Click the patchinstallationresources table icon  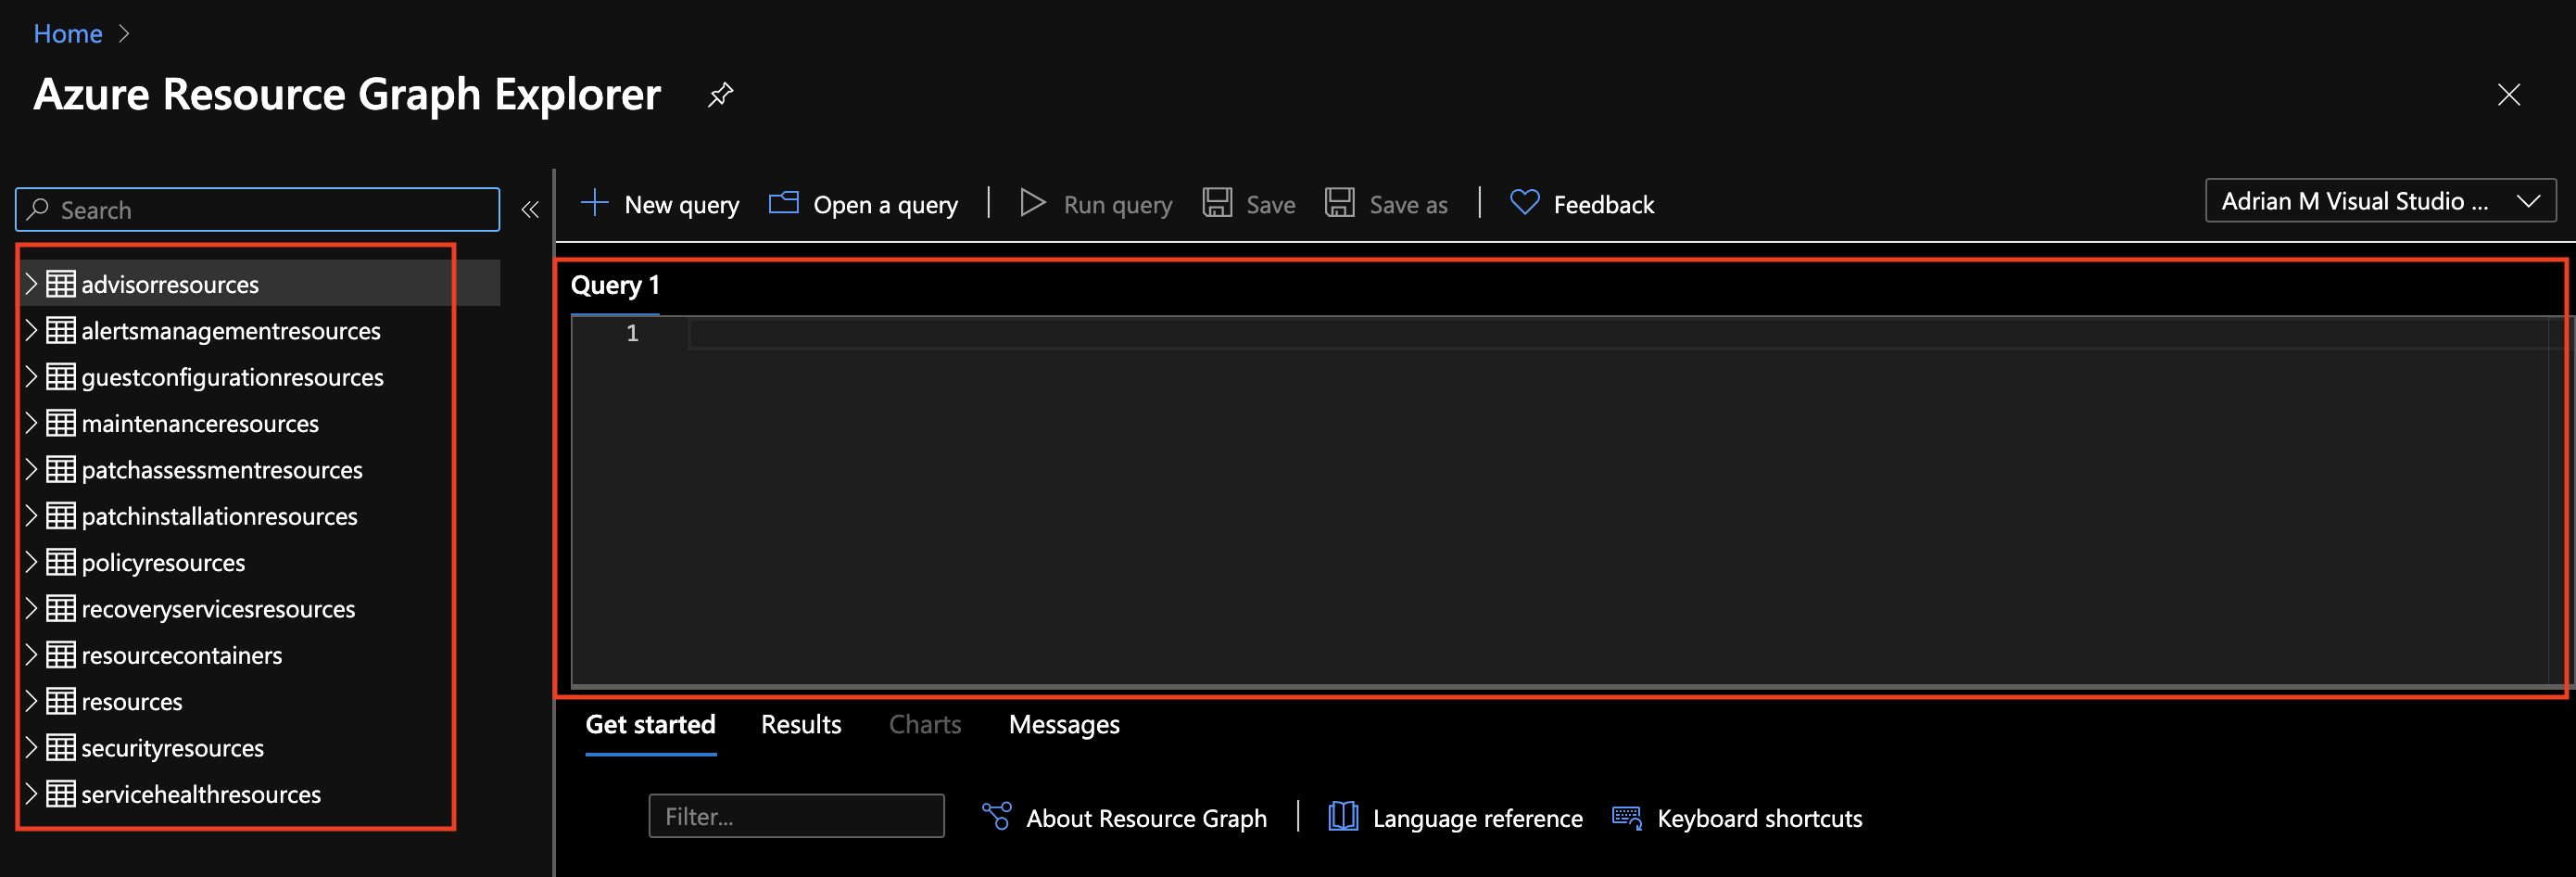[x=61, y=516]
